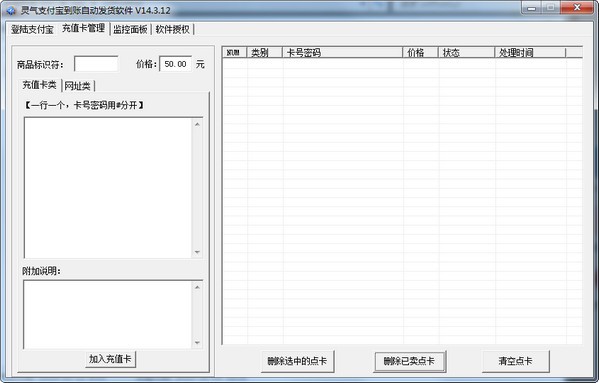Click down arrow of card list scrollbar

click(x=197, y=252)
